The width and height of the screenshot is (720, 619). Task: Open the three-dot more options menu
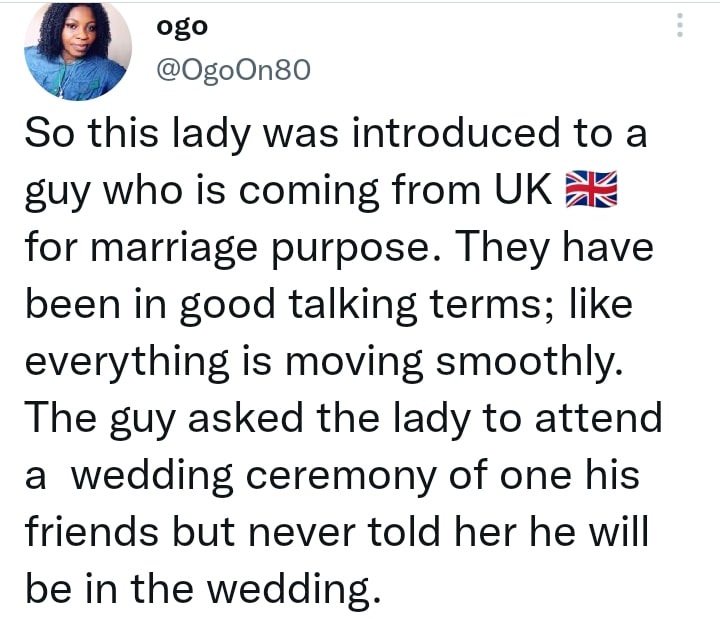[680, 25]
